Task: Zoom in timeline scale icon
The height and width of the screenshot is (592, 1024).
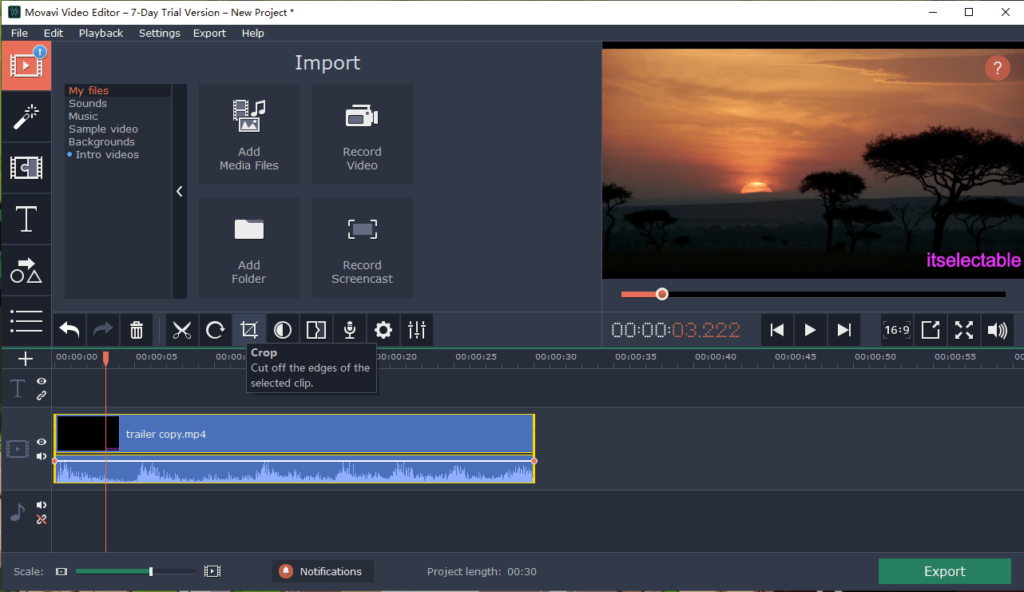Action: tap(212, 572)
